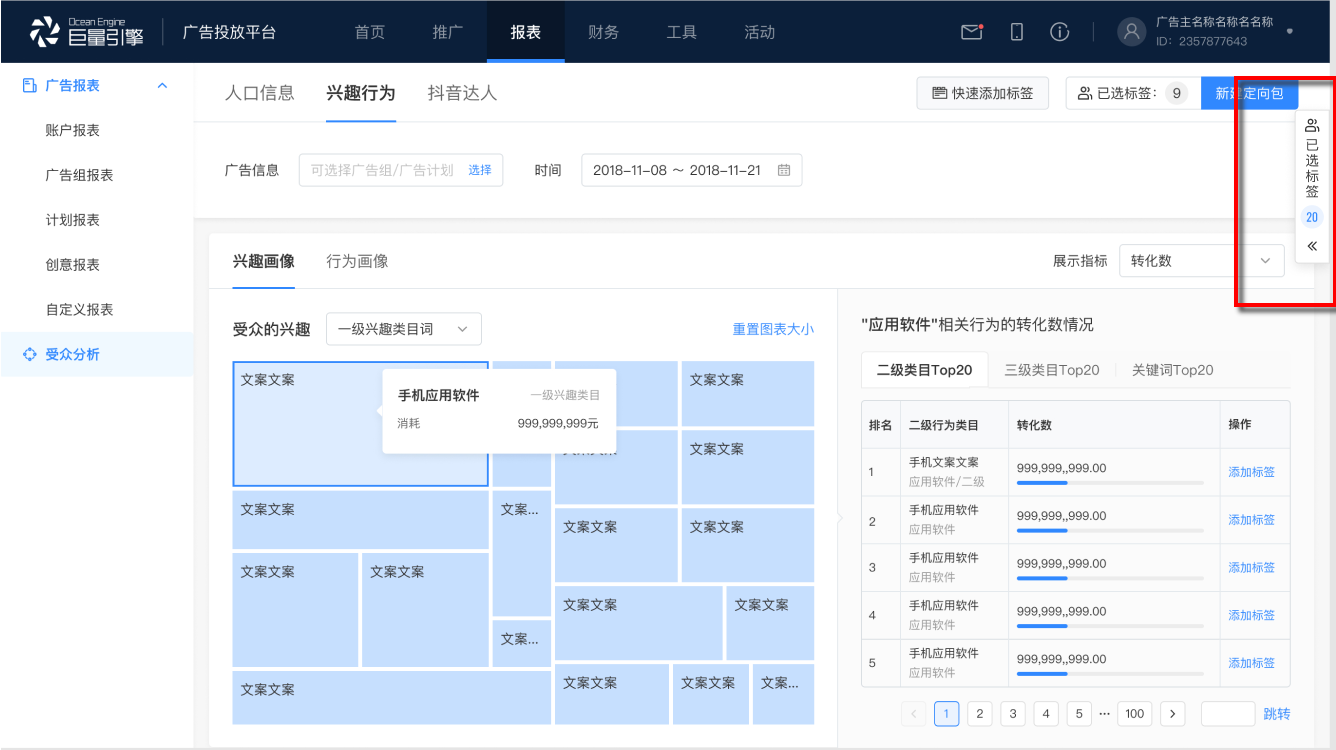Click 添加标签 in rank 3 row
This screenshot has height=750, width=1336.
click(1252, 568)
